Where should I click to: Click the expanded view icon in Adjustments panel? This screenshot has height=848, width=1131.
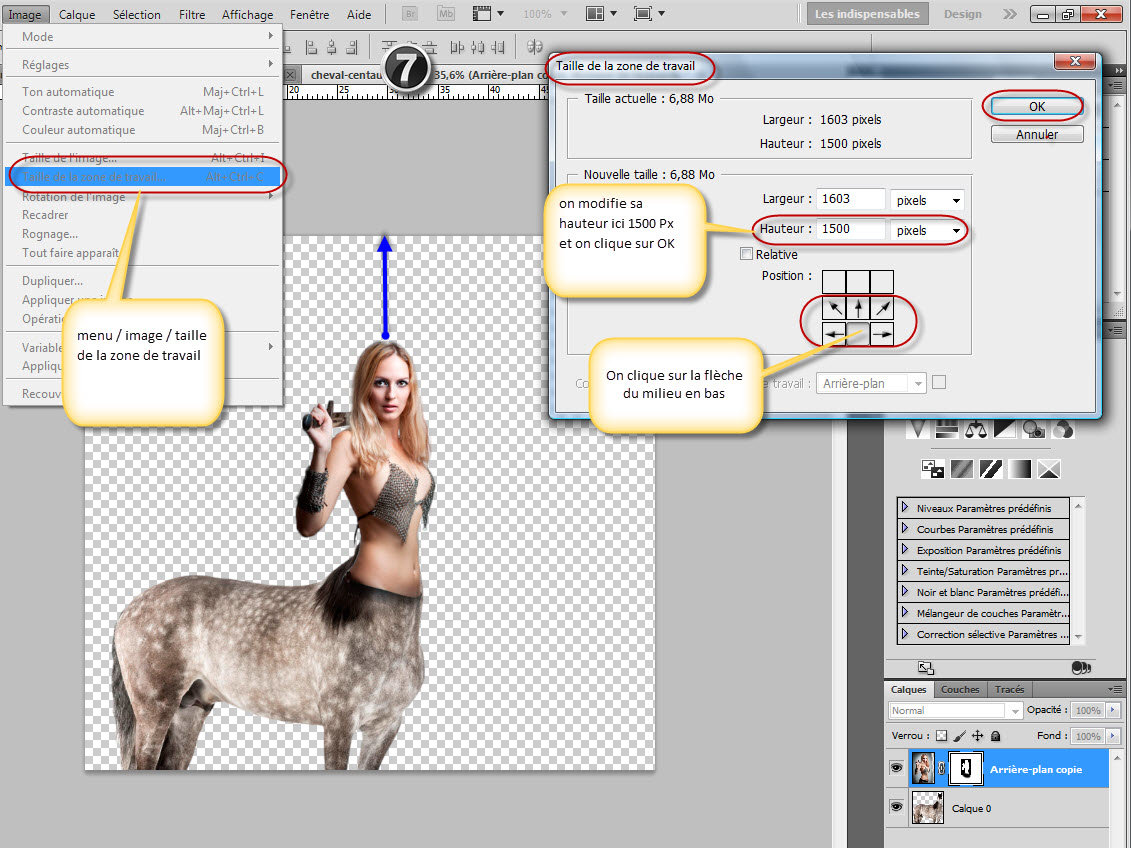[926, 668]
